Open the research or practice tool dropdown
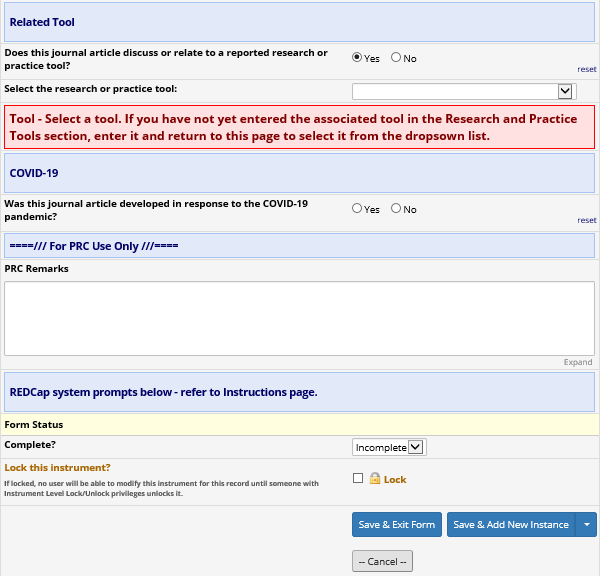The image size is (601, 576). 463,91
